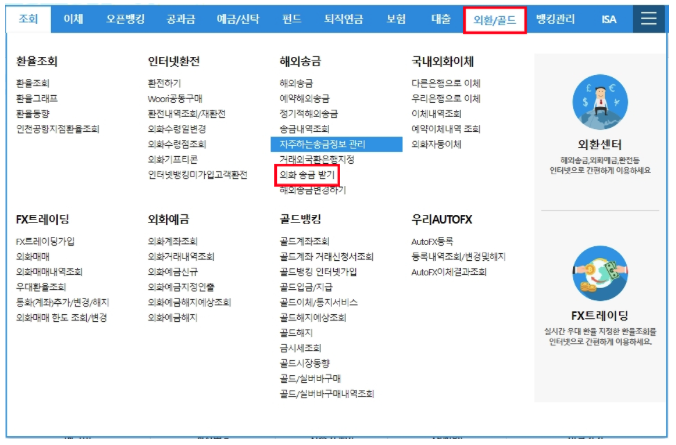Open 정기적해외송금
The image size is (676, 445).
click(x=309, y=114)
